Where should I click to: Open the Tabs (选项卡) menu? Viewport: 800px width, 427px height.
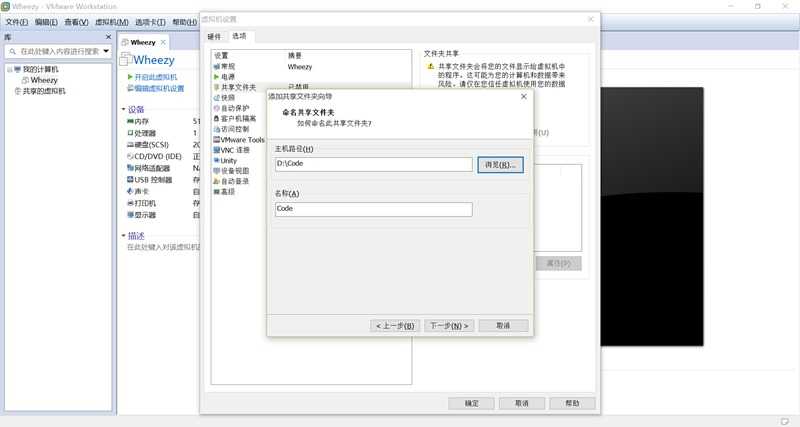point(150,22)
